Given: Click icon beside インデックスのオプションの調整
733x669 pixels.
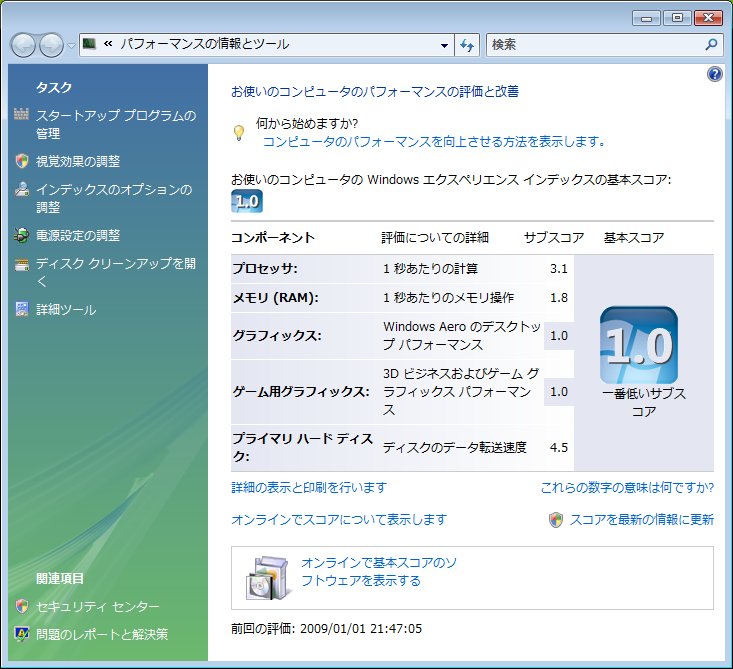Looking at the screenshot, I should [x=22, y=188].
